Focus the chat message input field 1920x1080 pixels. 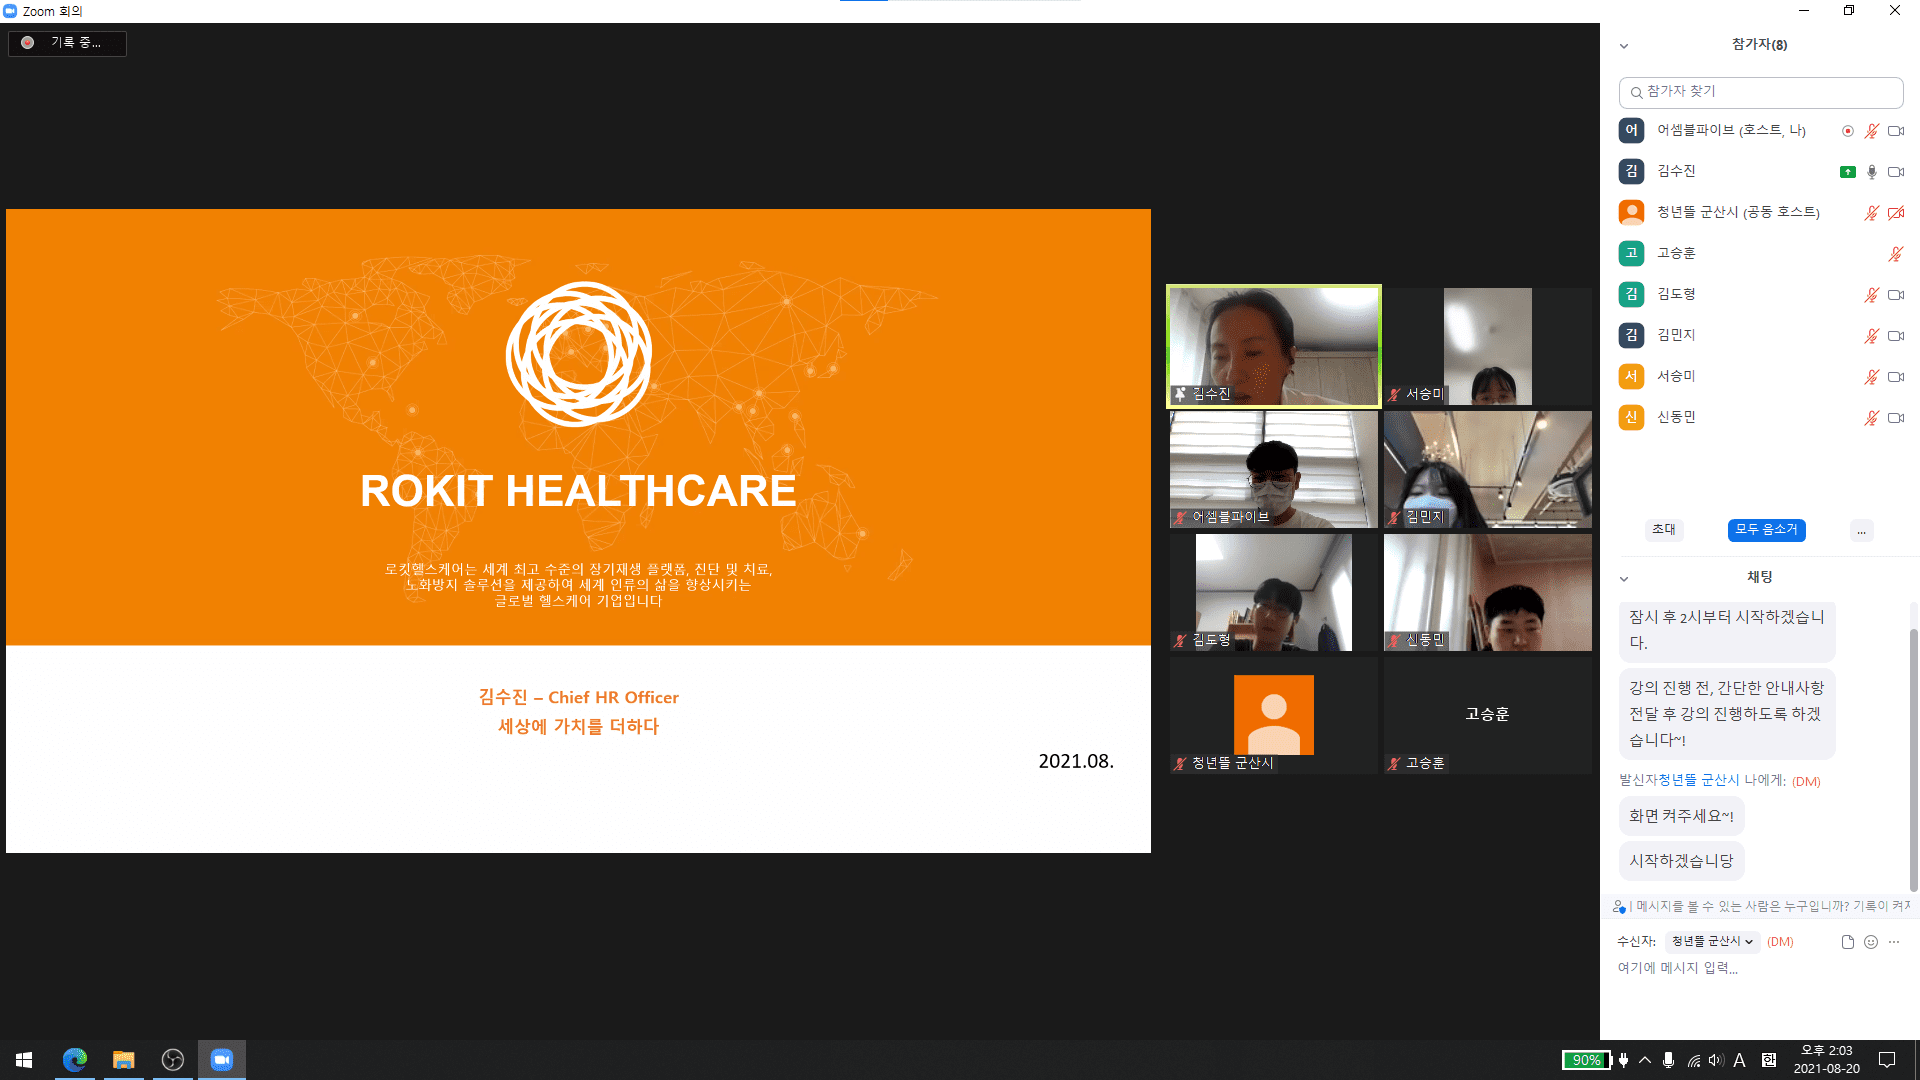1760,968
